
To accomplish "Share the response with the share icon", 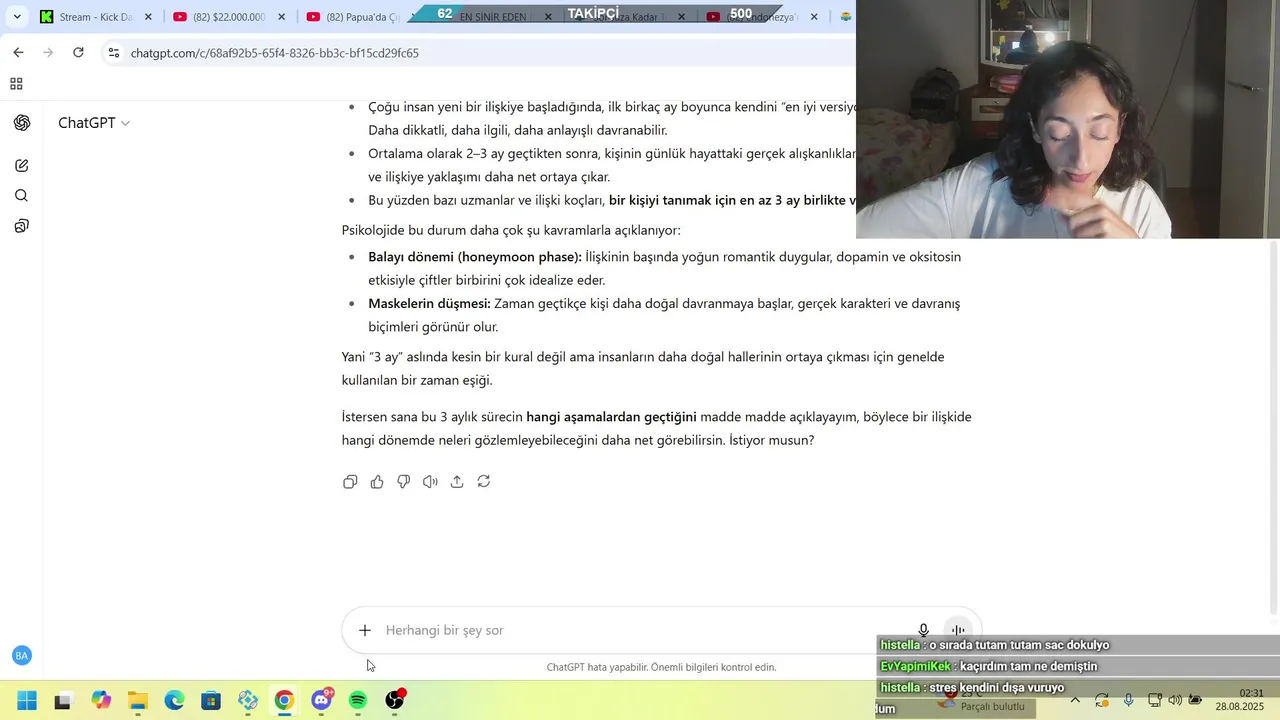I will point(457,482).
